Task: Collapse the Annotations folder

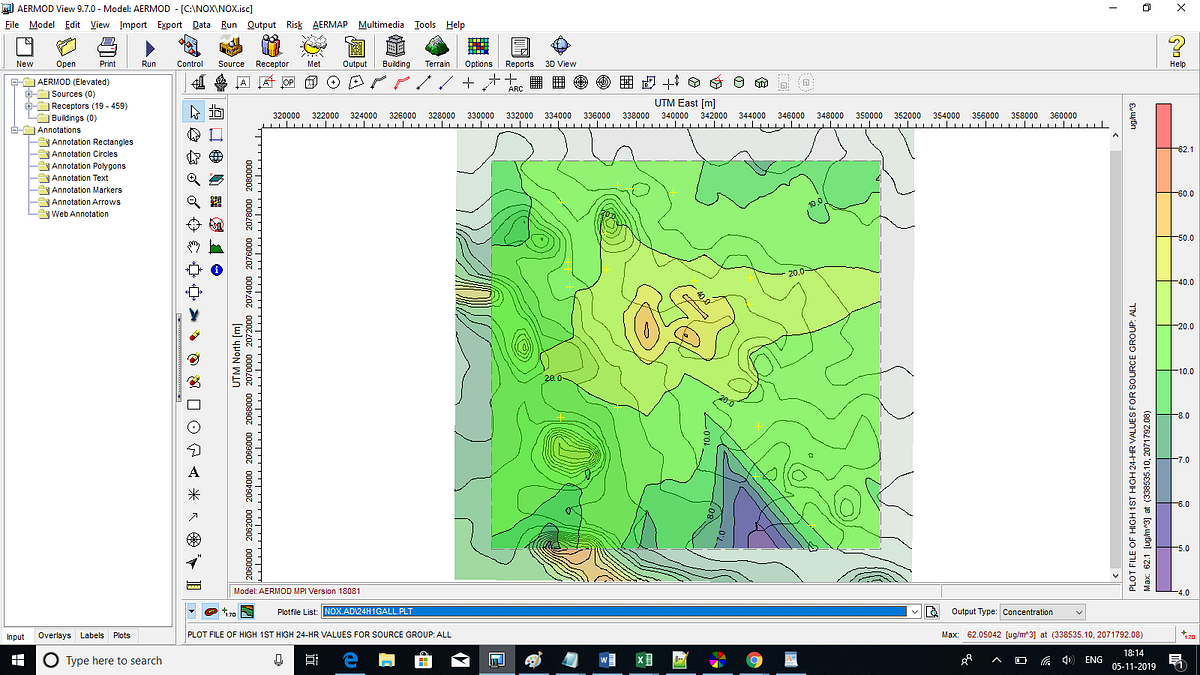Action: coord(13,129)
